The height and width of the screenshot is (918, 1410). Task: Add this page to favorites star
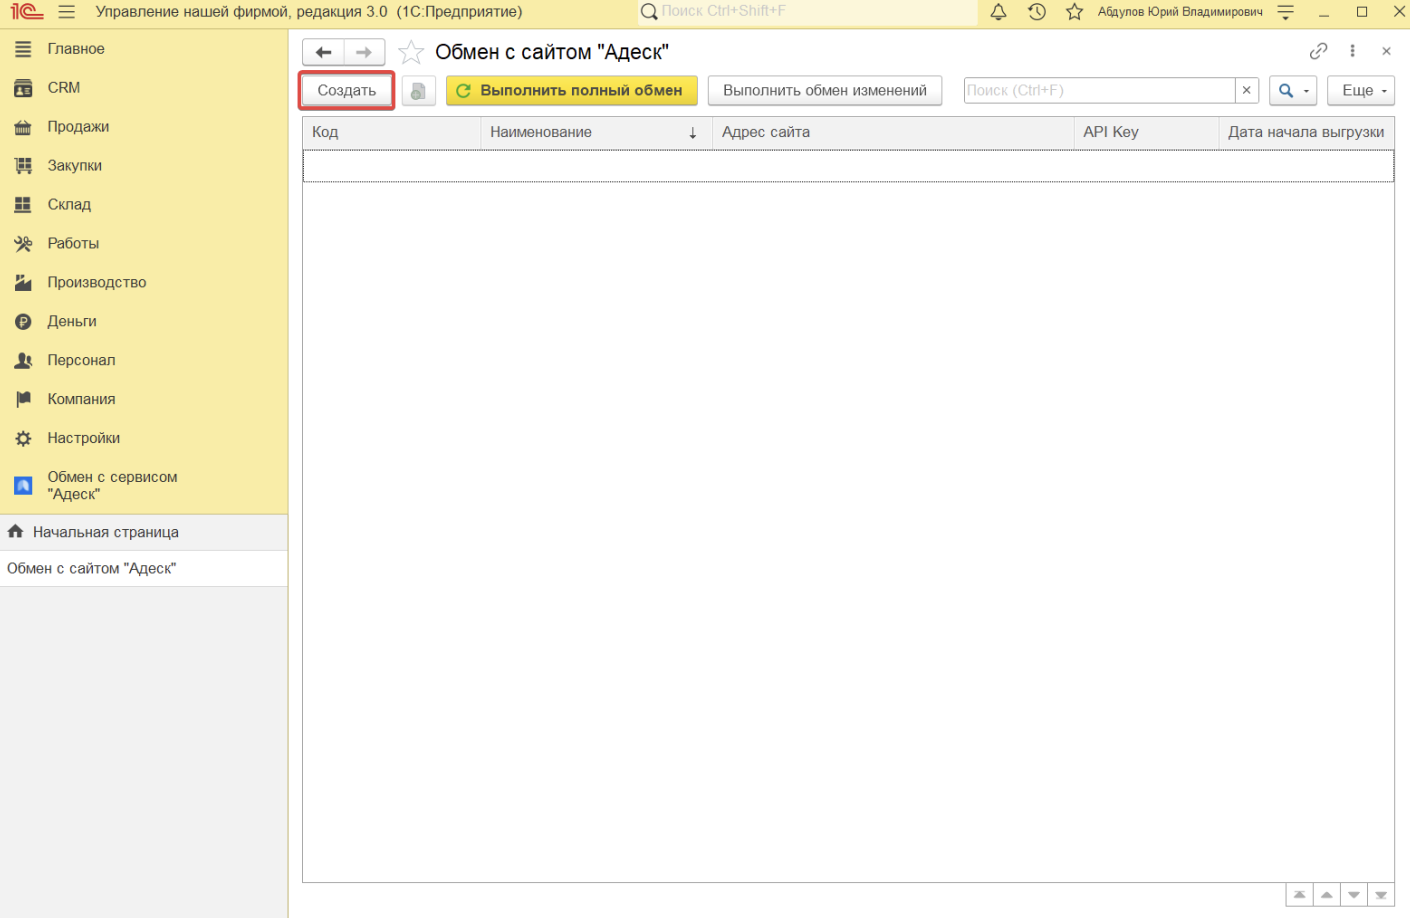click(x=411, y=52)
